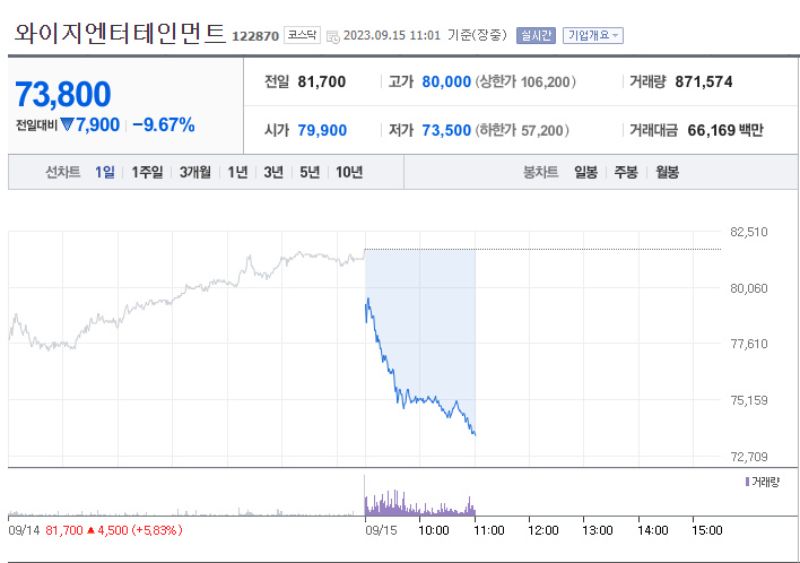Click the calendar icon beside the date

(x=333, y=36)
